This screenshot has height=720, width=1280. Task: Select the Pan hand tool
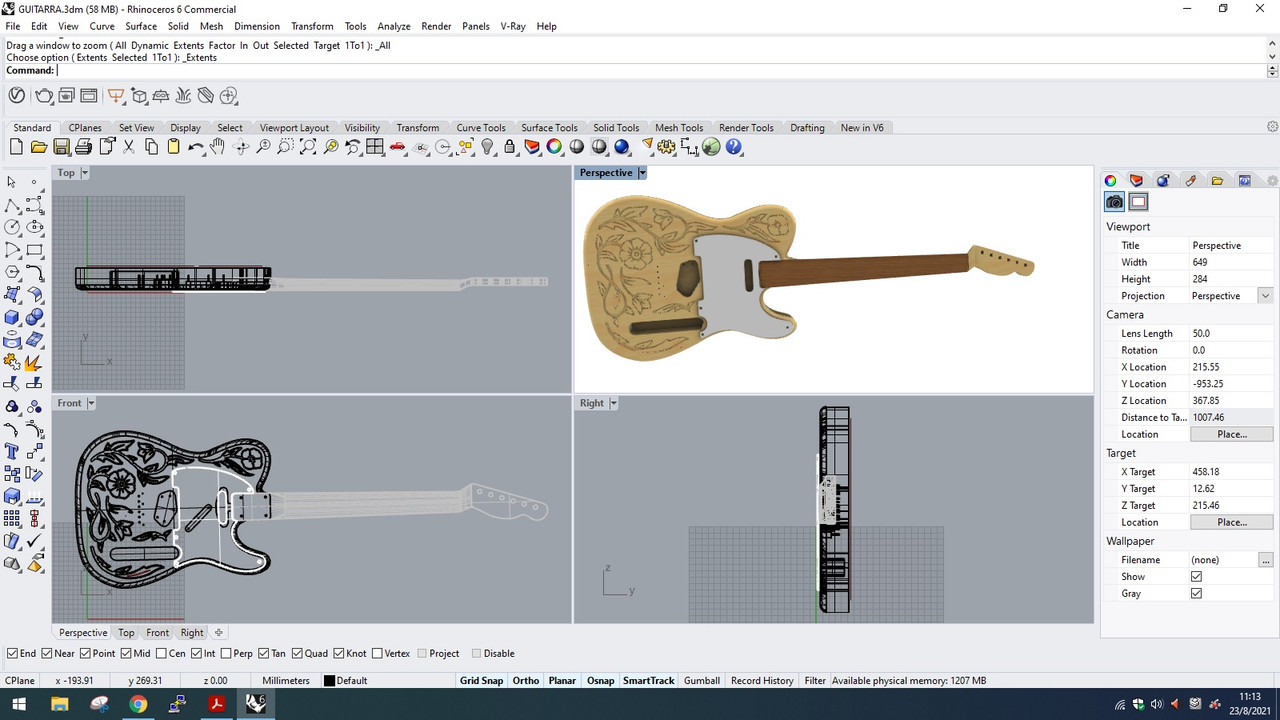coord(217,147)
